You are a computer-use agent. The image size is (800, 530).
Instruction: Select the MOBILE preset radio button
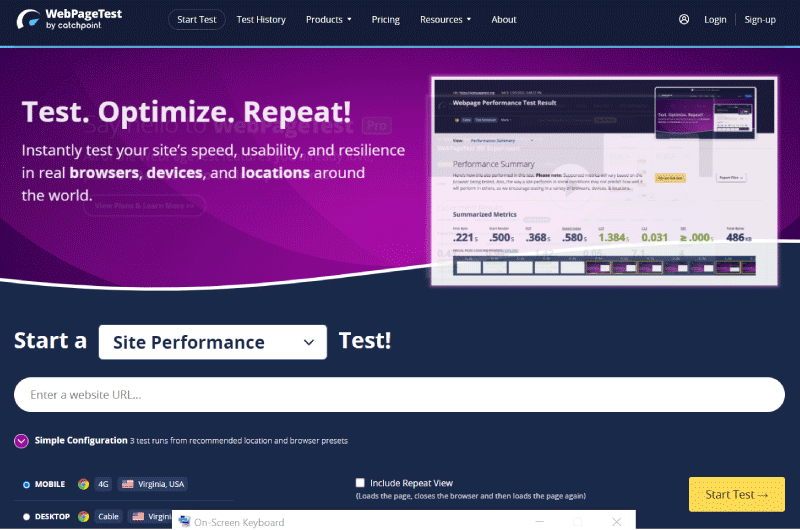27,485
